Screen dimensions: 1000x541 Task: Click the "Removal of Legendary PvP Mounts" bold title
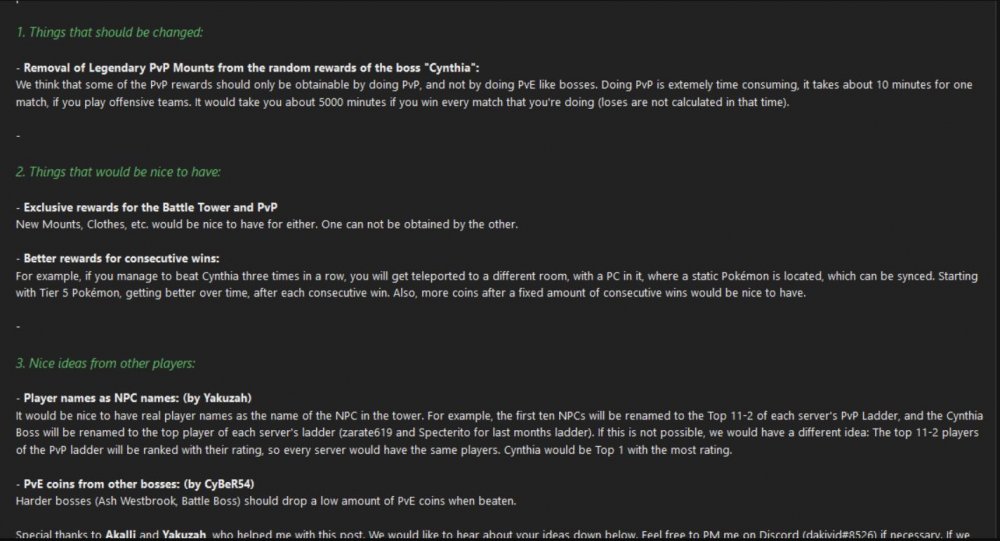point(120,67)
